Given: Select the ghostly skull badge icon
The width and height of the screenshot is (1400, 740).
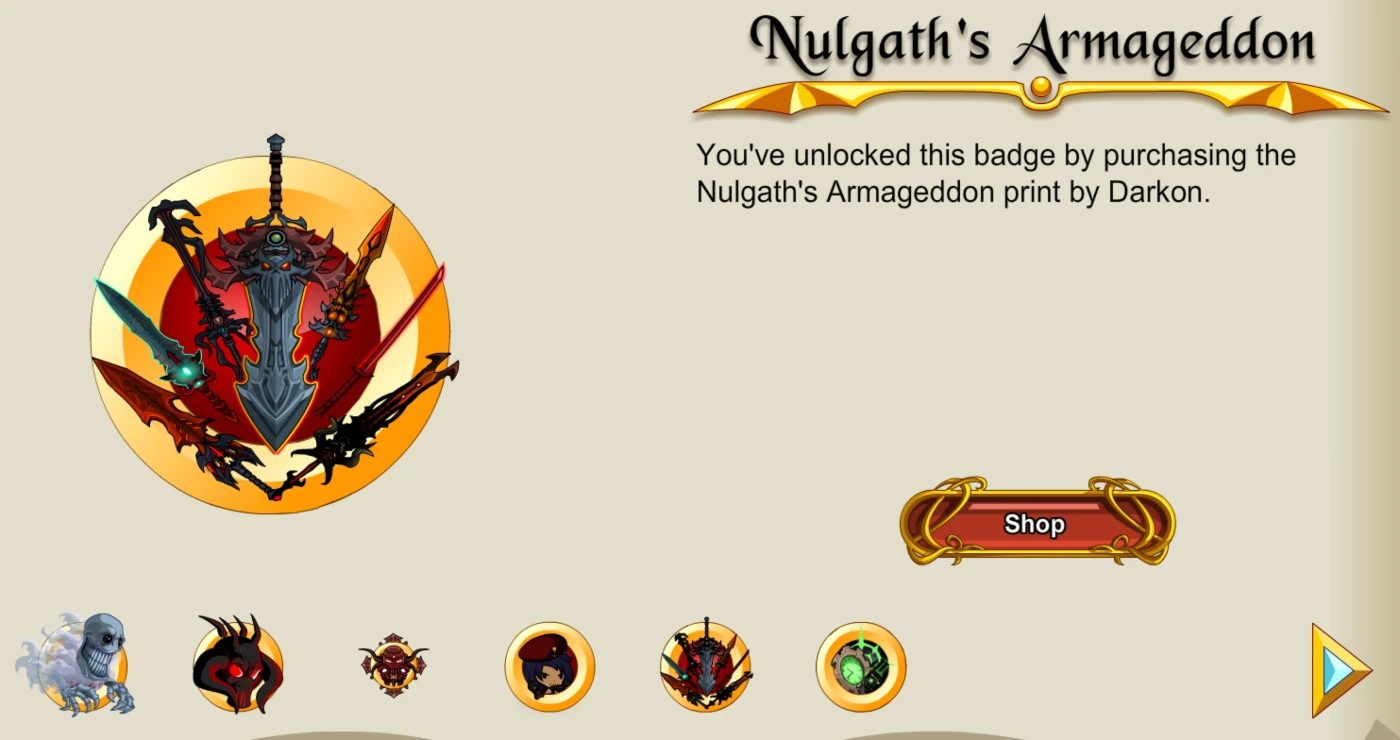Looking at the screenshot, I should click(x=75, y=664).
